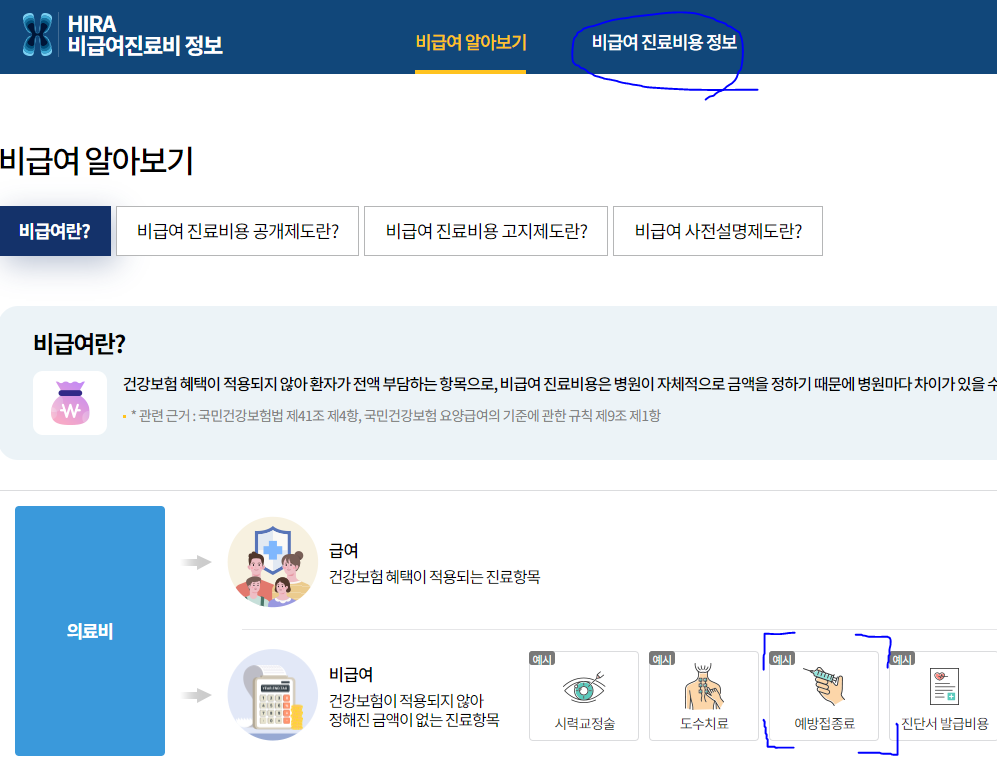
Task: Click the family shield 급여 illustration
Action: pyautogui.click(x=273, y=562)
